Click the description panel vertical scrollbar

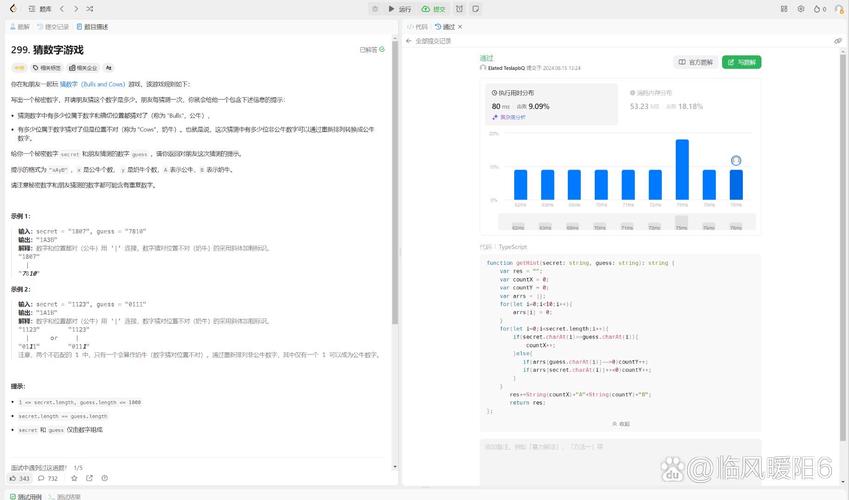click(395, 181)
